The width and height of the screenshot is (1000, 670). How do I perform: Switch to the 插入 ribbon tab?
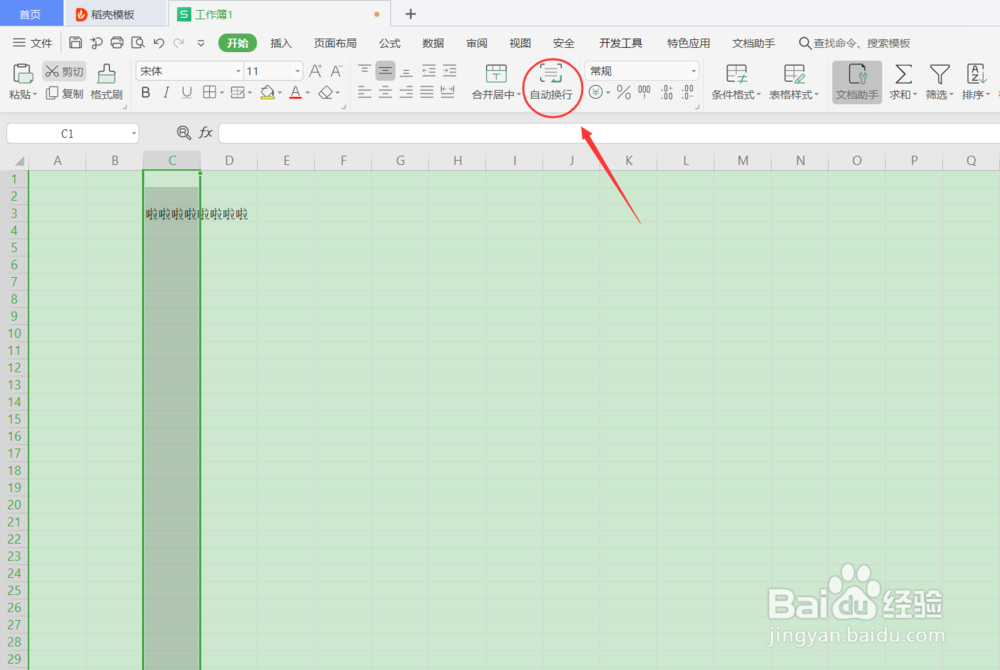tap(280, 43)
